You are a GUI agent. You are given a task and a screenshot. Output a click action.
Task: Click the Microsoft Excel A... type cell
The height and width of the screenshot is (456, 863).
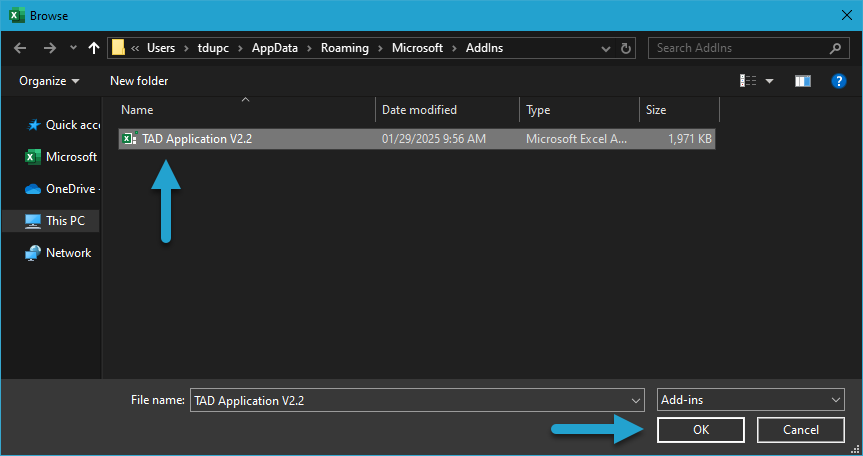[576, 139]
